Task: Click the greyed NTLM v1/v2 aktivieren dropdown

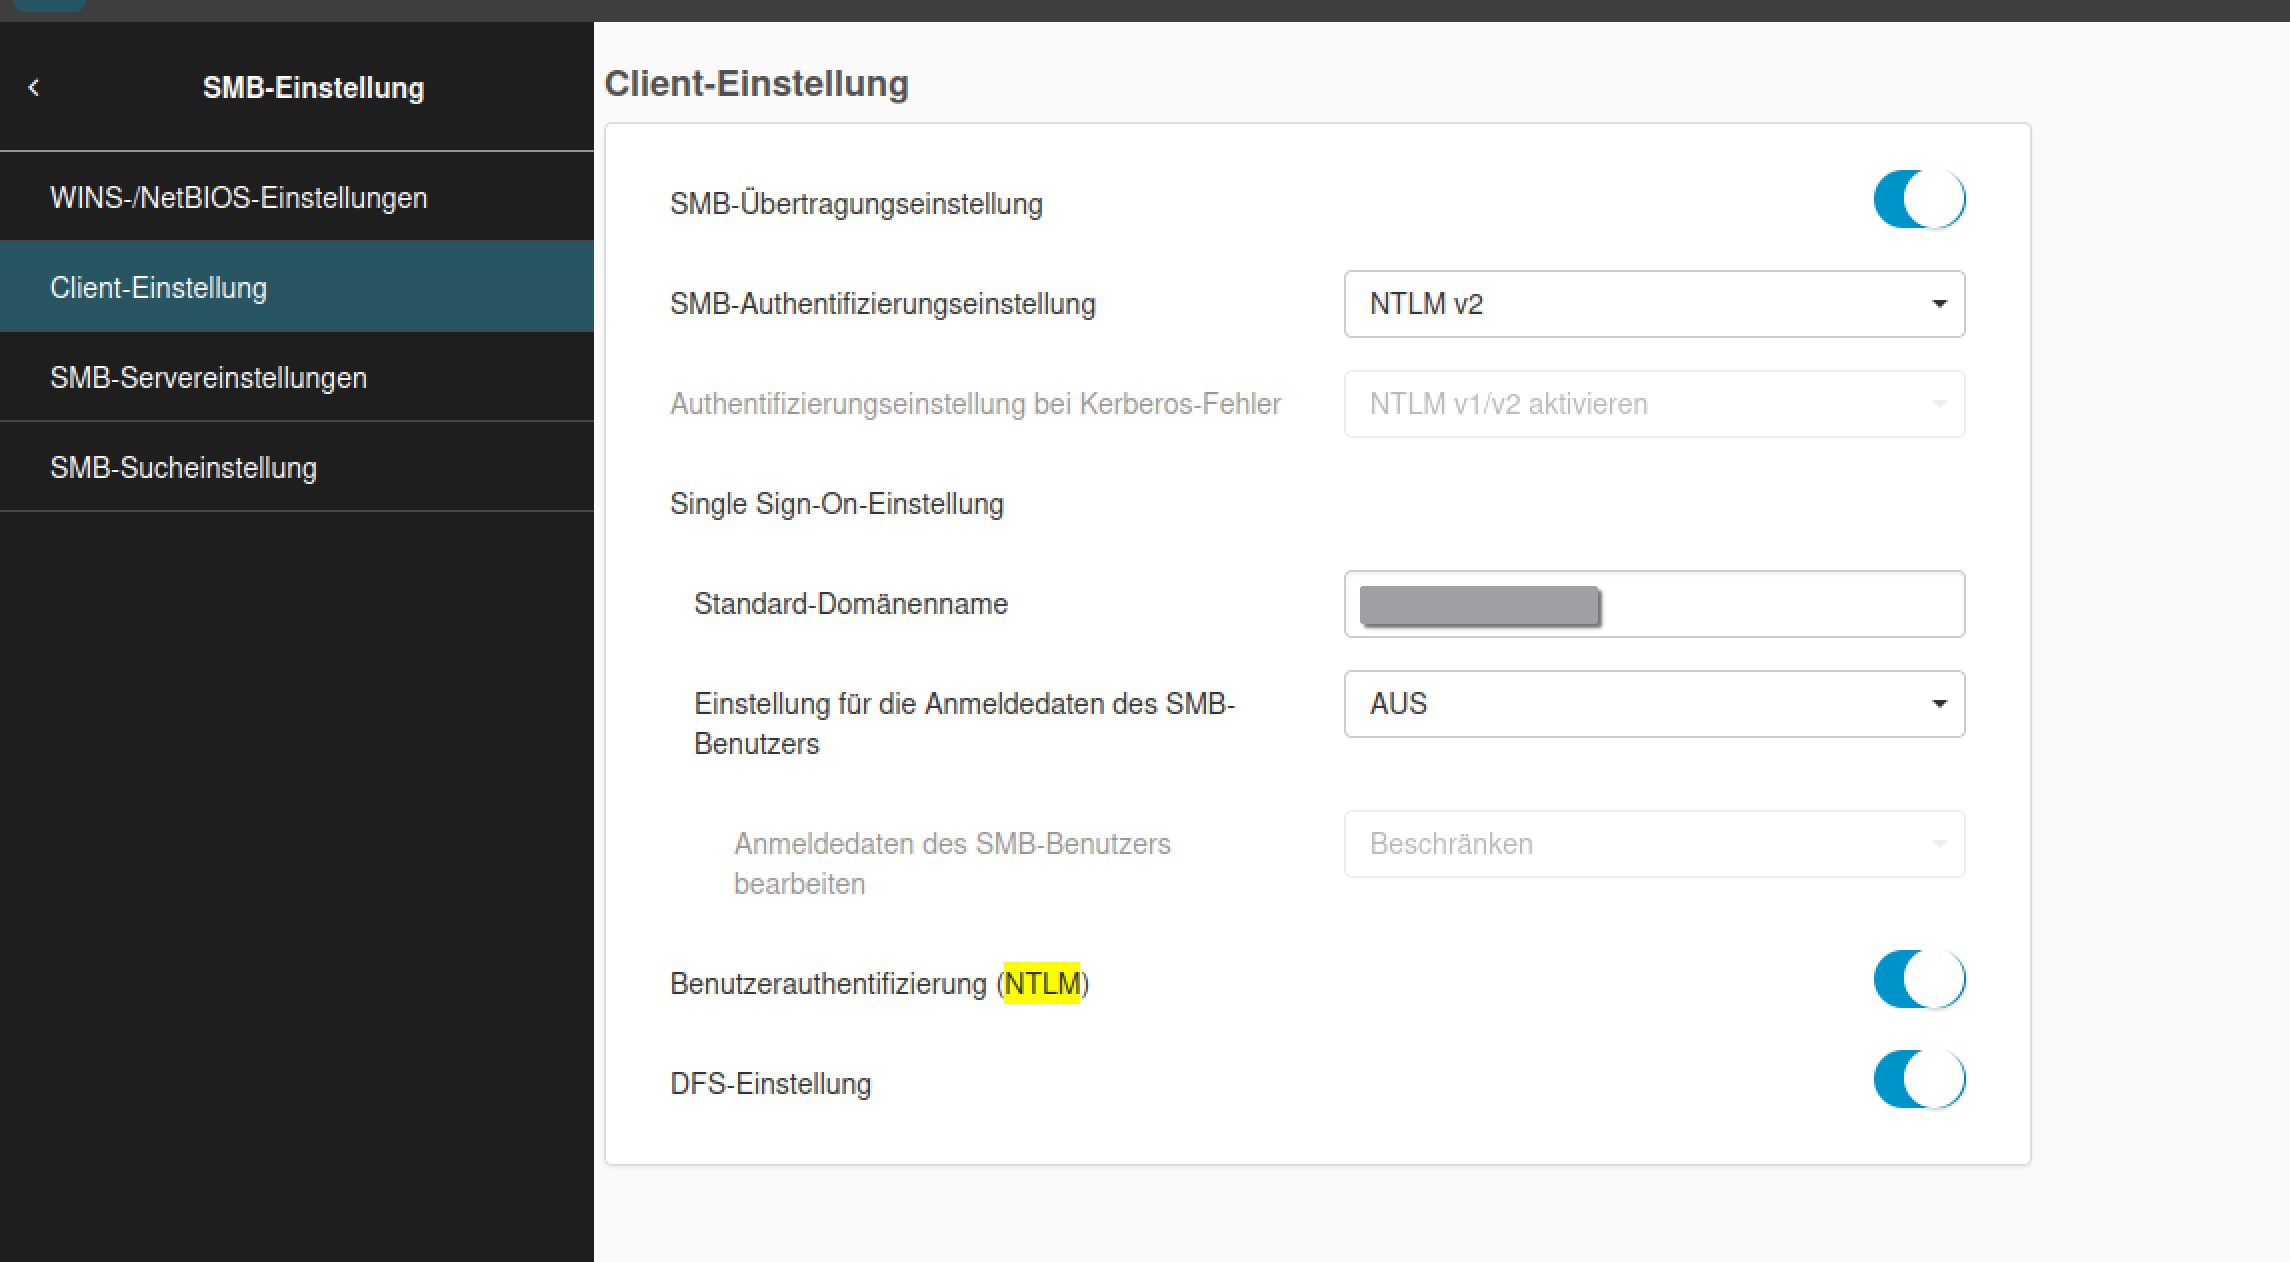Action: click(x=1653, y=404)
